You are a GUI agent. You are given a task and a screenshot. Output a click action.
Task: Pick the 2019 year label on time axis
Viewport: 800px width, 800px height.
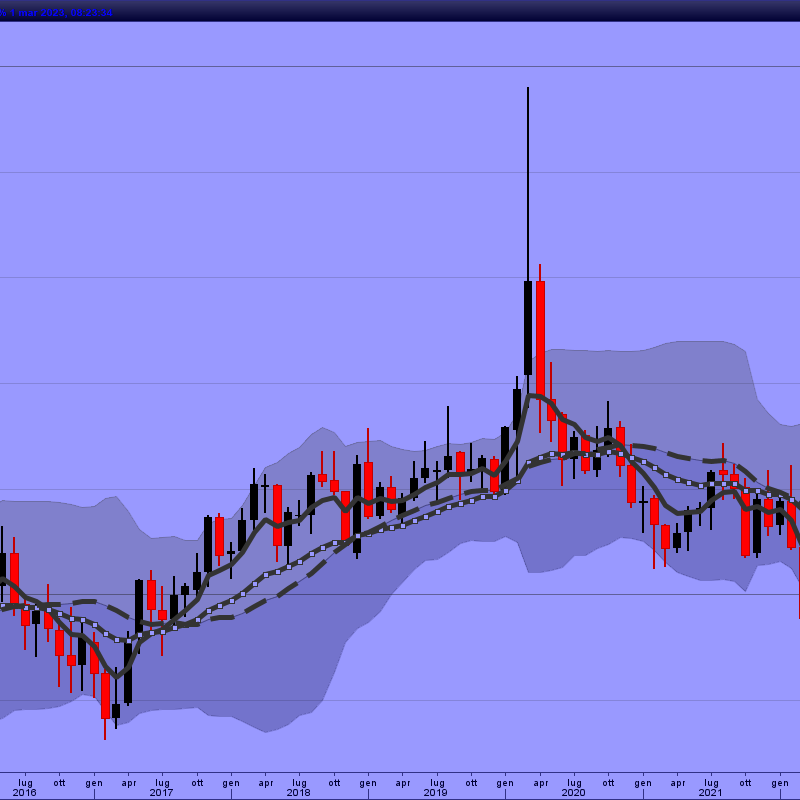tap(435, 792)
